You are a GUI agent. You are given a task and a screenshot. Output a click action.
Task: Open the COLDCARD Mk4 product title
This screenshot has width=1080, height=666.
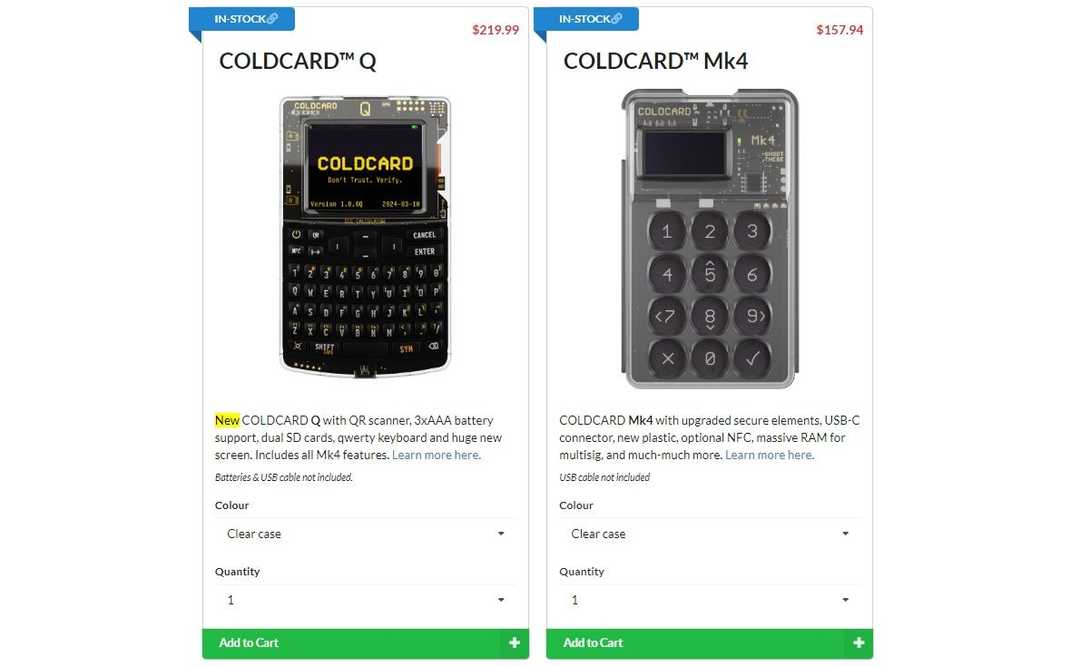(x=656, y=61)
